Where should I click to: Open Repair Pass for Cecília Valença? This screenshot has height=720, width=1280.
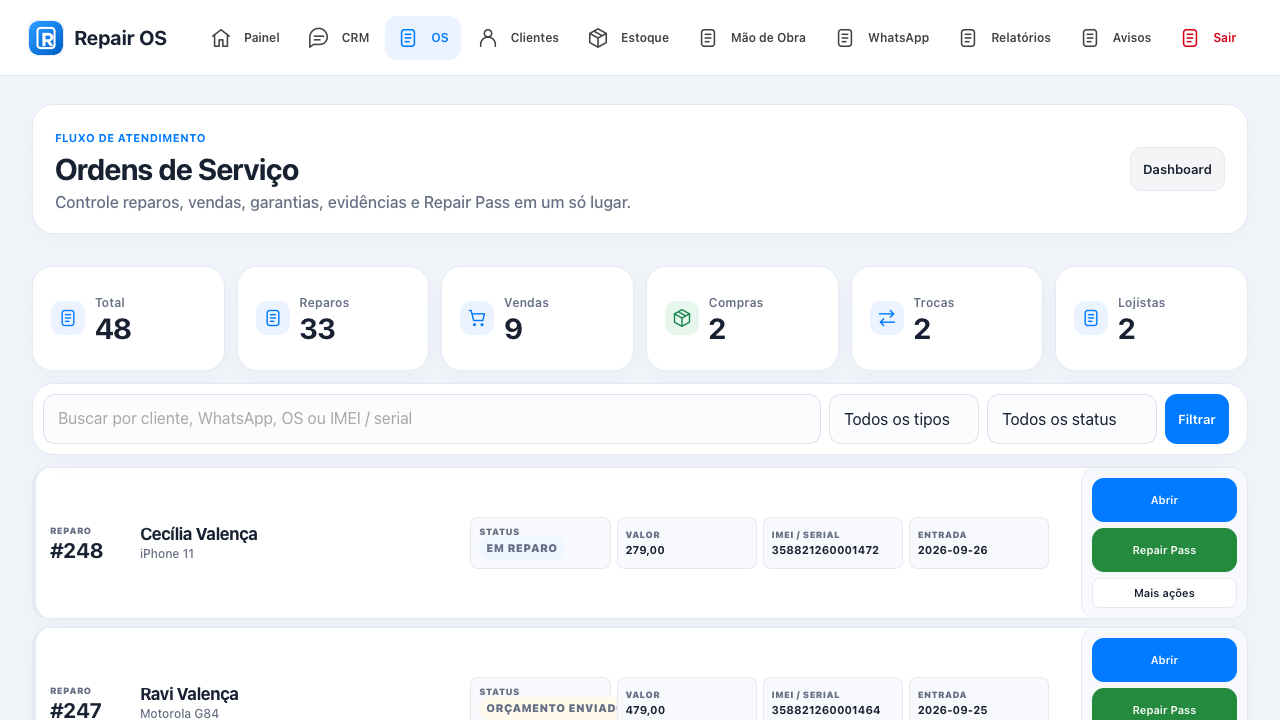[x=1164, y=550]
